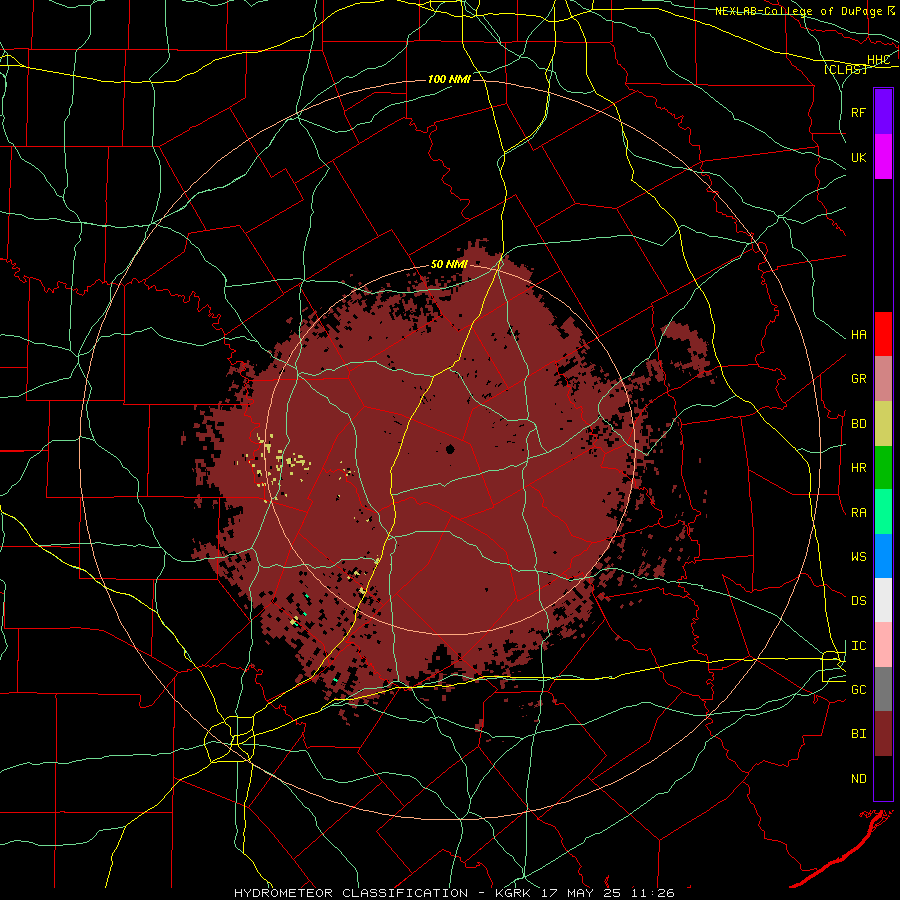
Task: Click the WS blue legend swatch
Action: [x=883, y=556]
